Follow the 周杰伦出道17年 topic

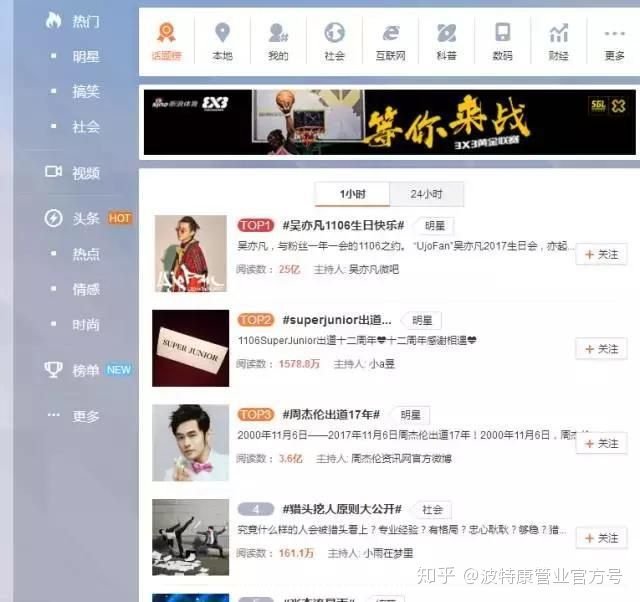[601, 444]
